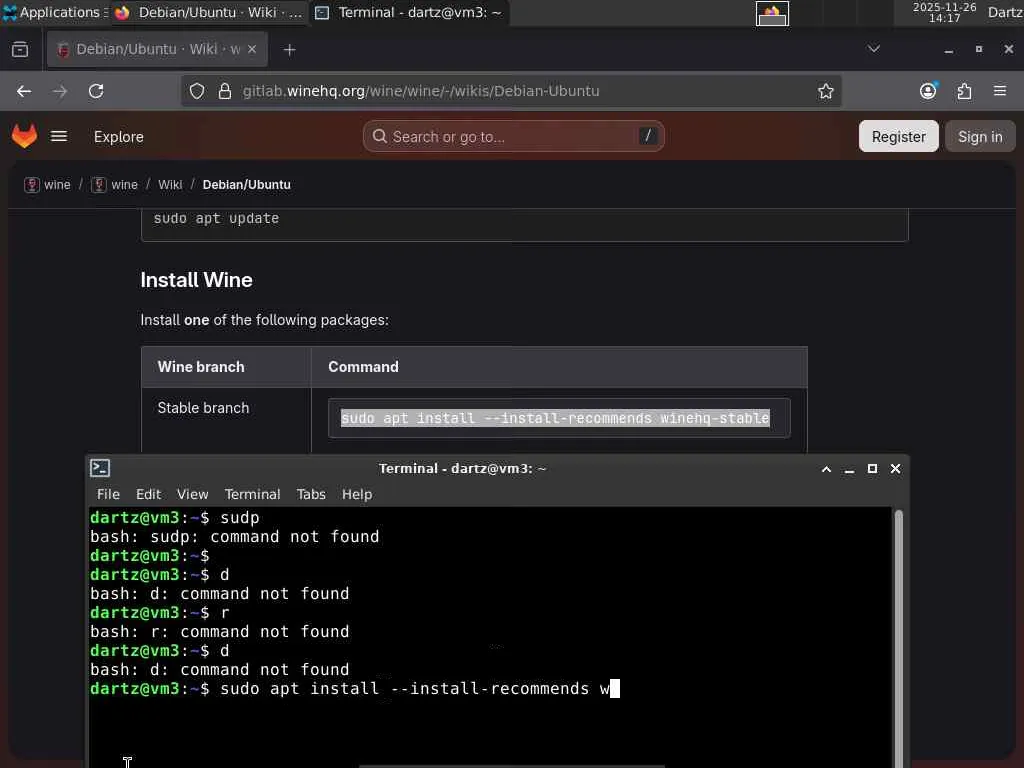Click the workspace switcher thumbnail in the panel
This screenshot has height=768, width=1024.
pyautogui.click(x=772, y=13)
